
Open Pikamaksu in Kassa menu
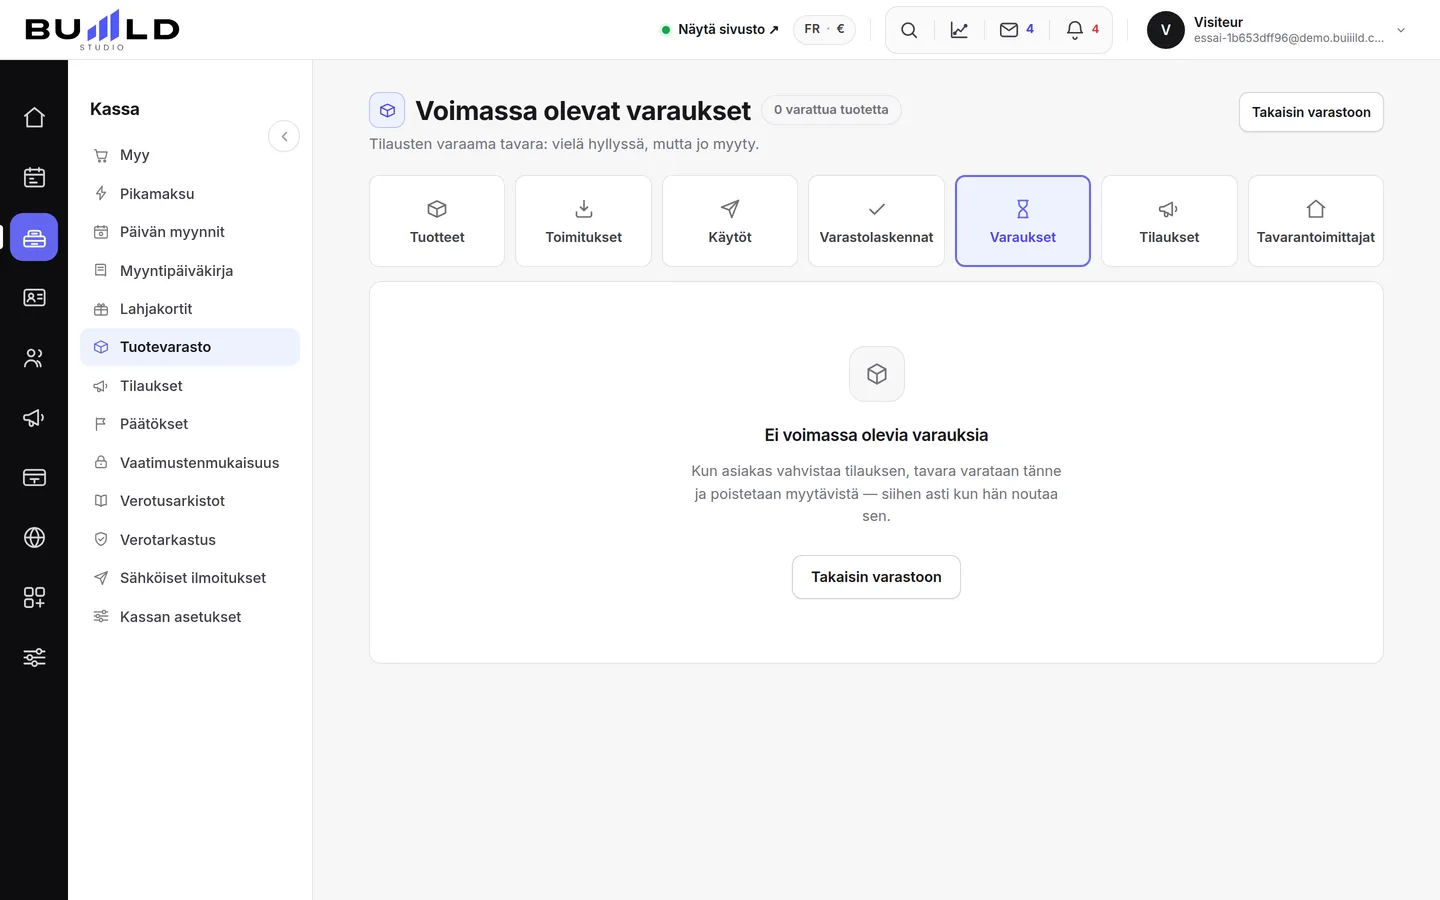click(190, 194)
